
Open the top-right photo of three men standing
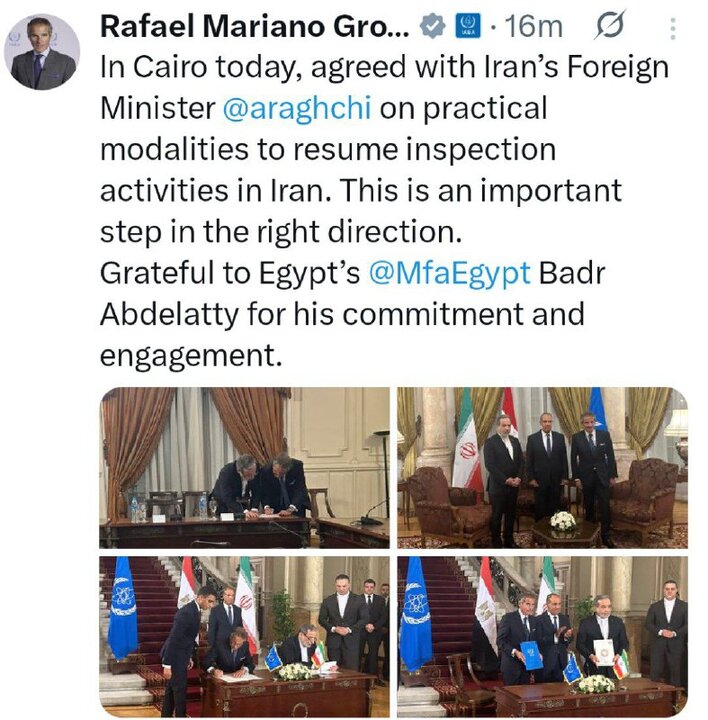[542, 467]
